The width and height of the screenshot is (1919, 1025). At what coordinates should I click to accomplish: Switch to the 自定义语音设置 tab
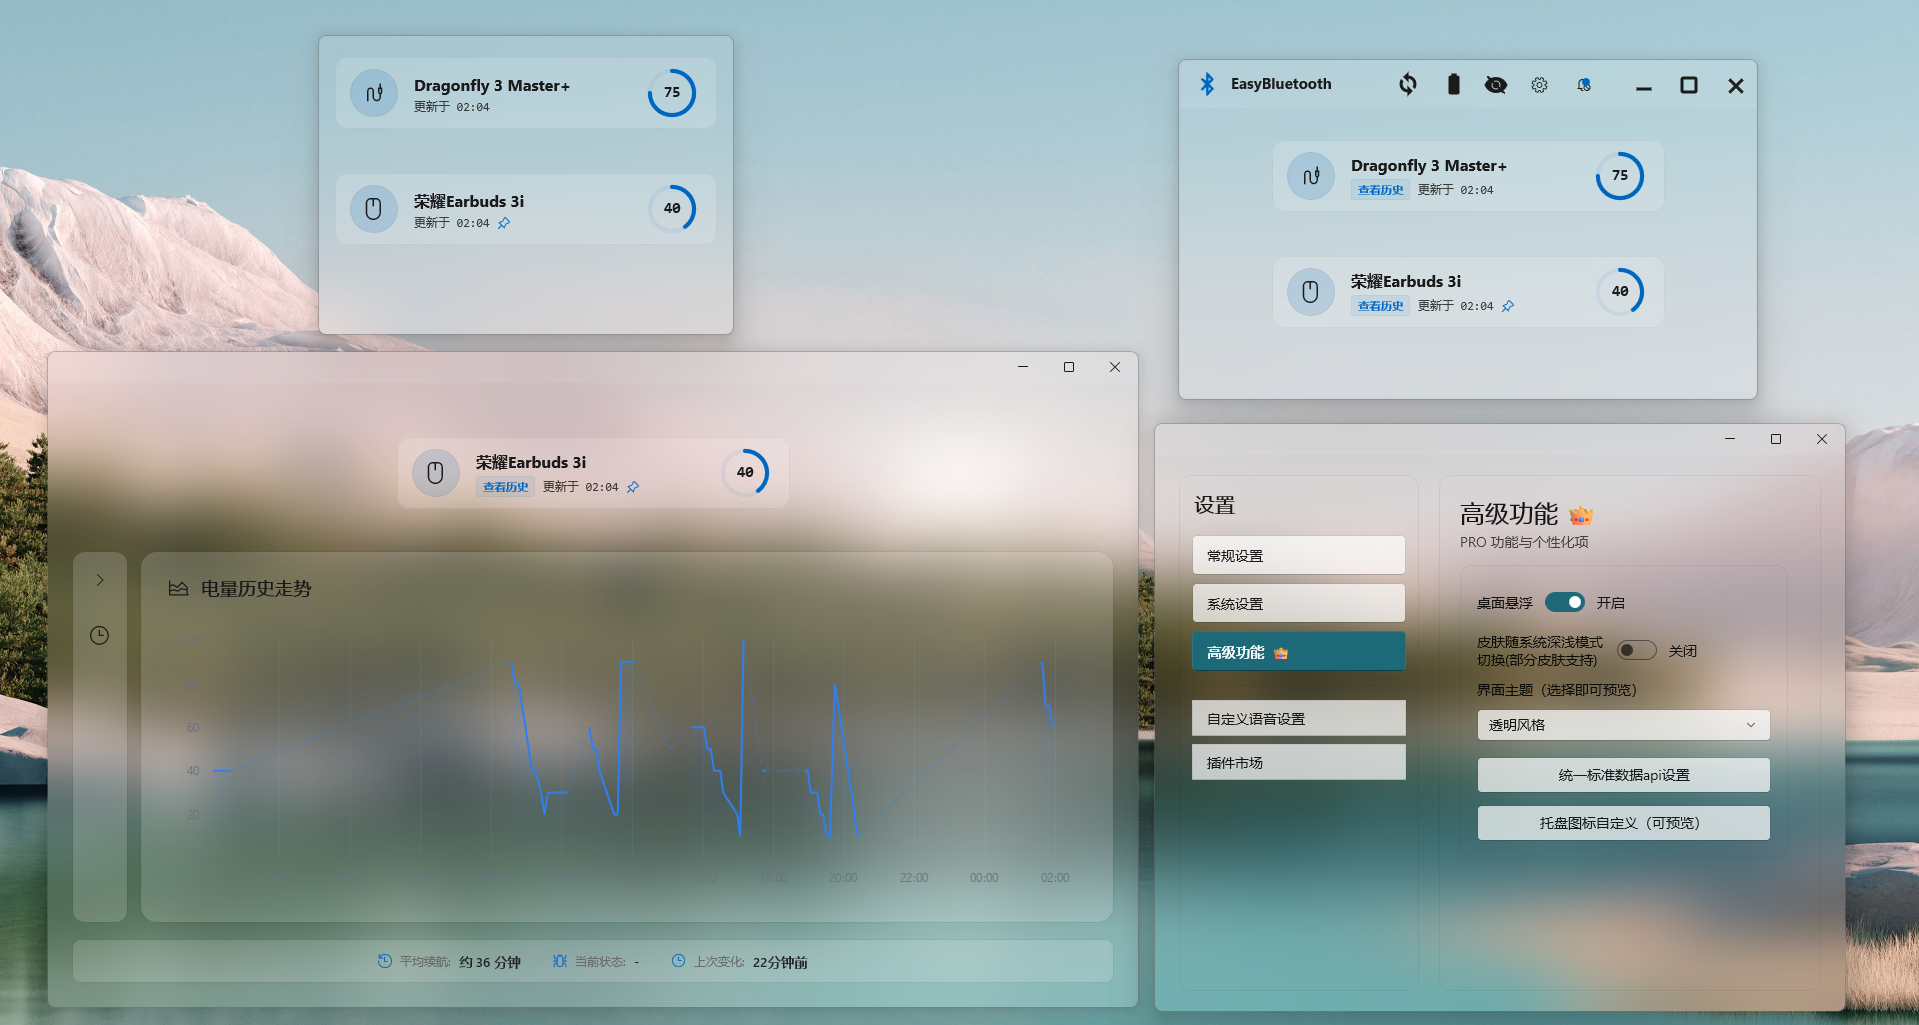[x=1298, y=719]
